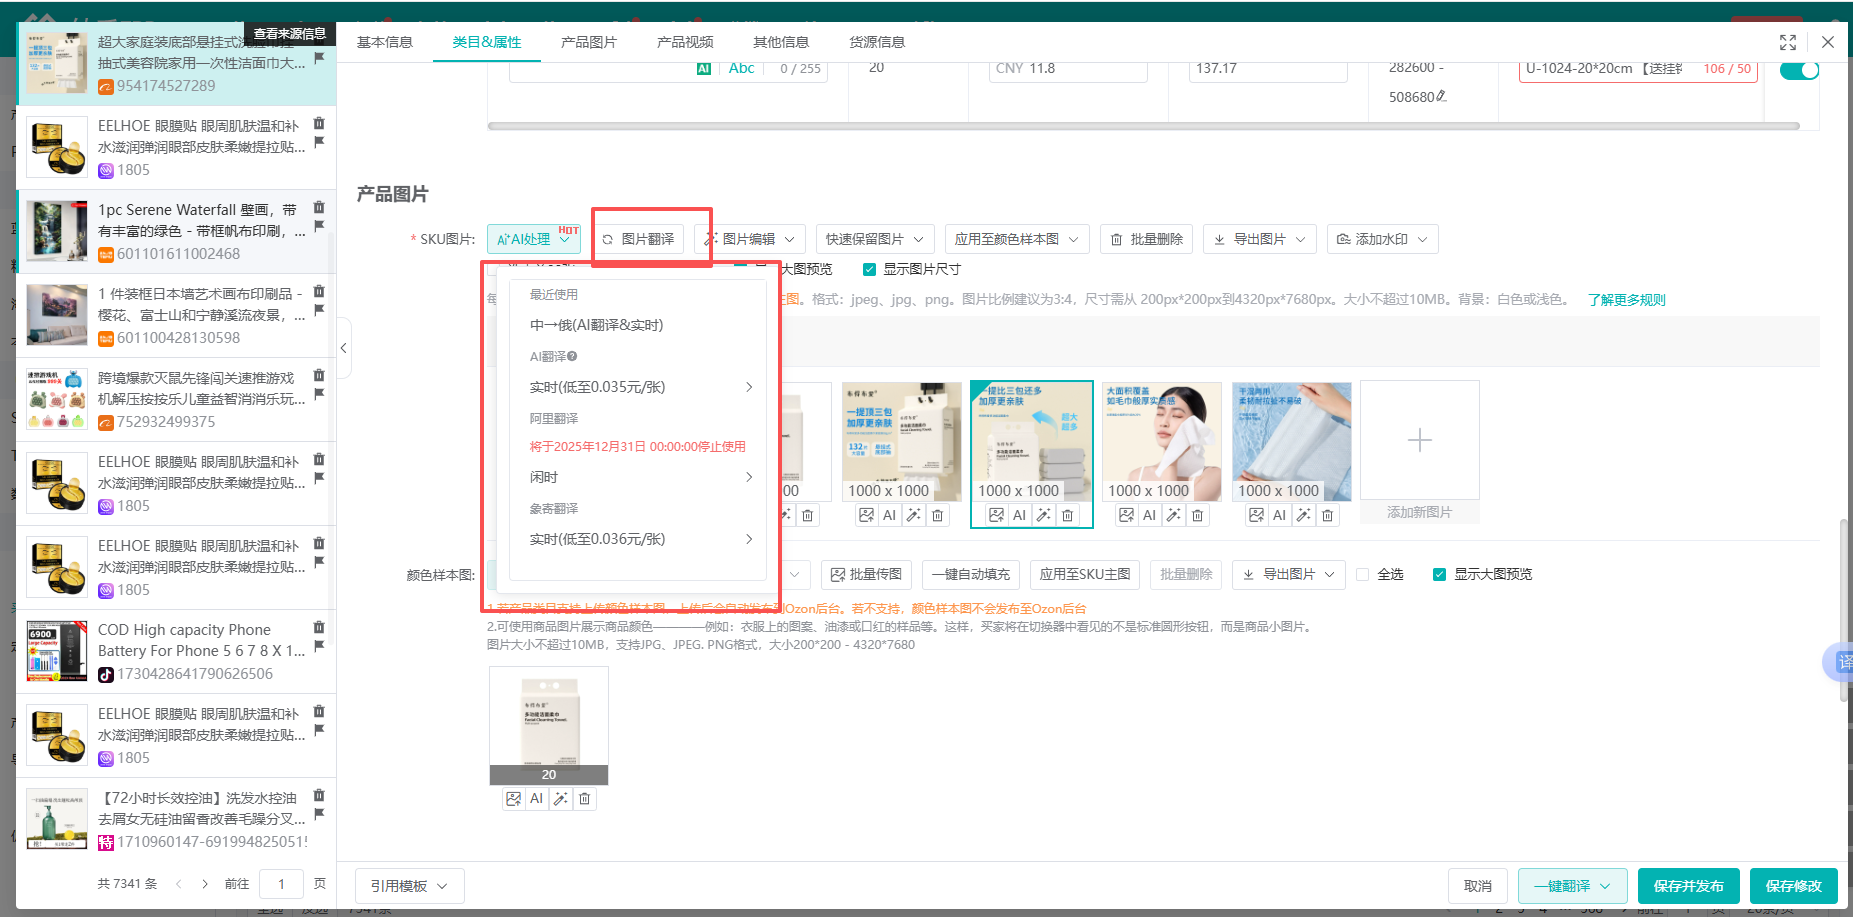Click the pencil edit icon near 508680

pos(1441,97)
